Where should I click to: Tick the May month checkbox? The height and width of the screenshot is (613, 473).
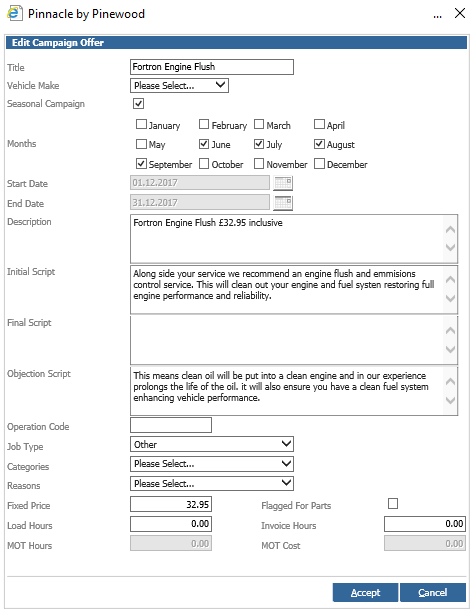point(141,144)
